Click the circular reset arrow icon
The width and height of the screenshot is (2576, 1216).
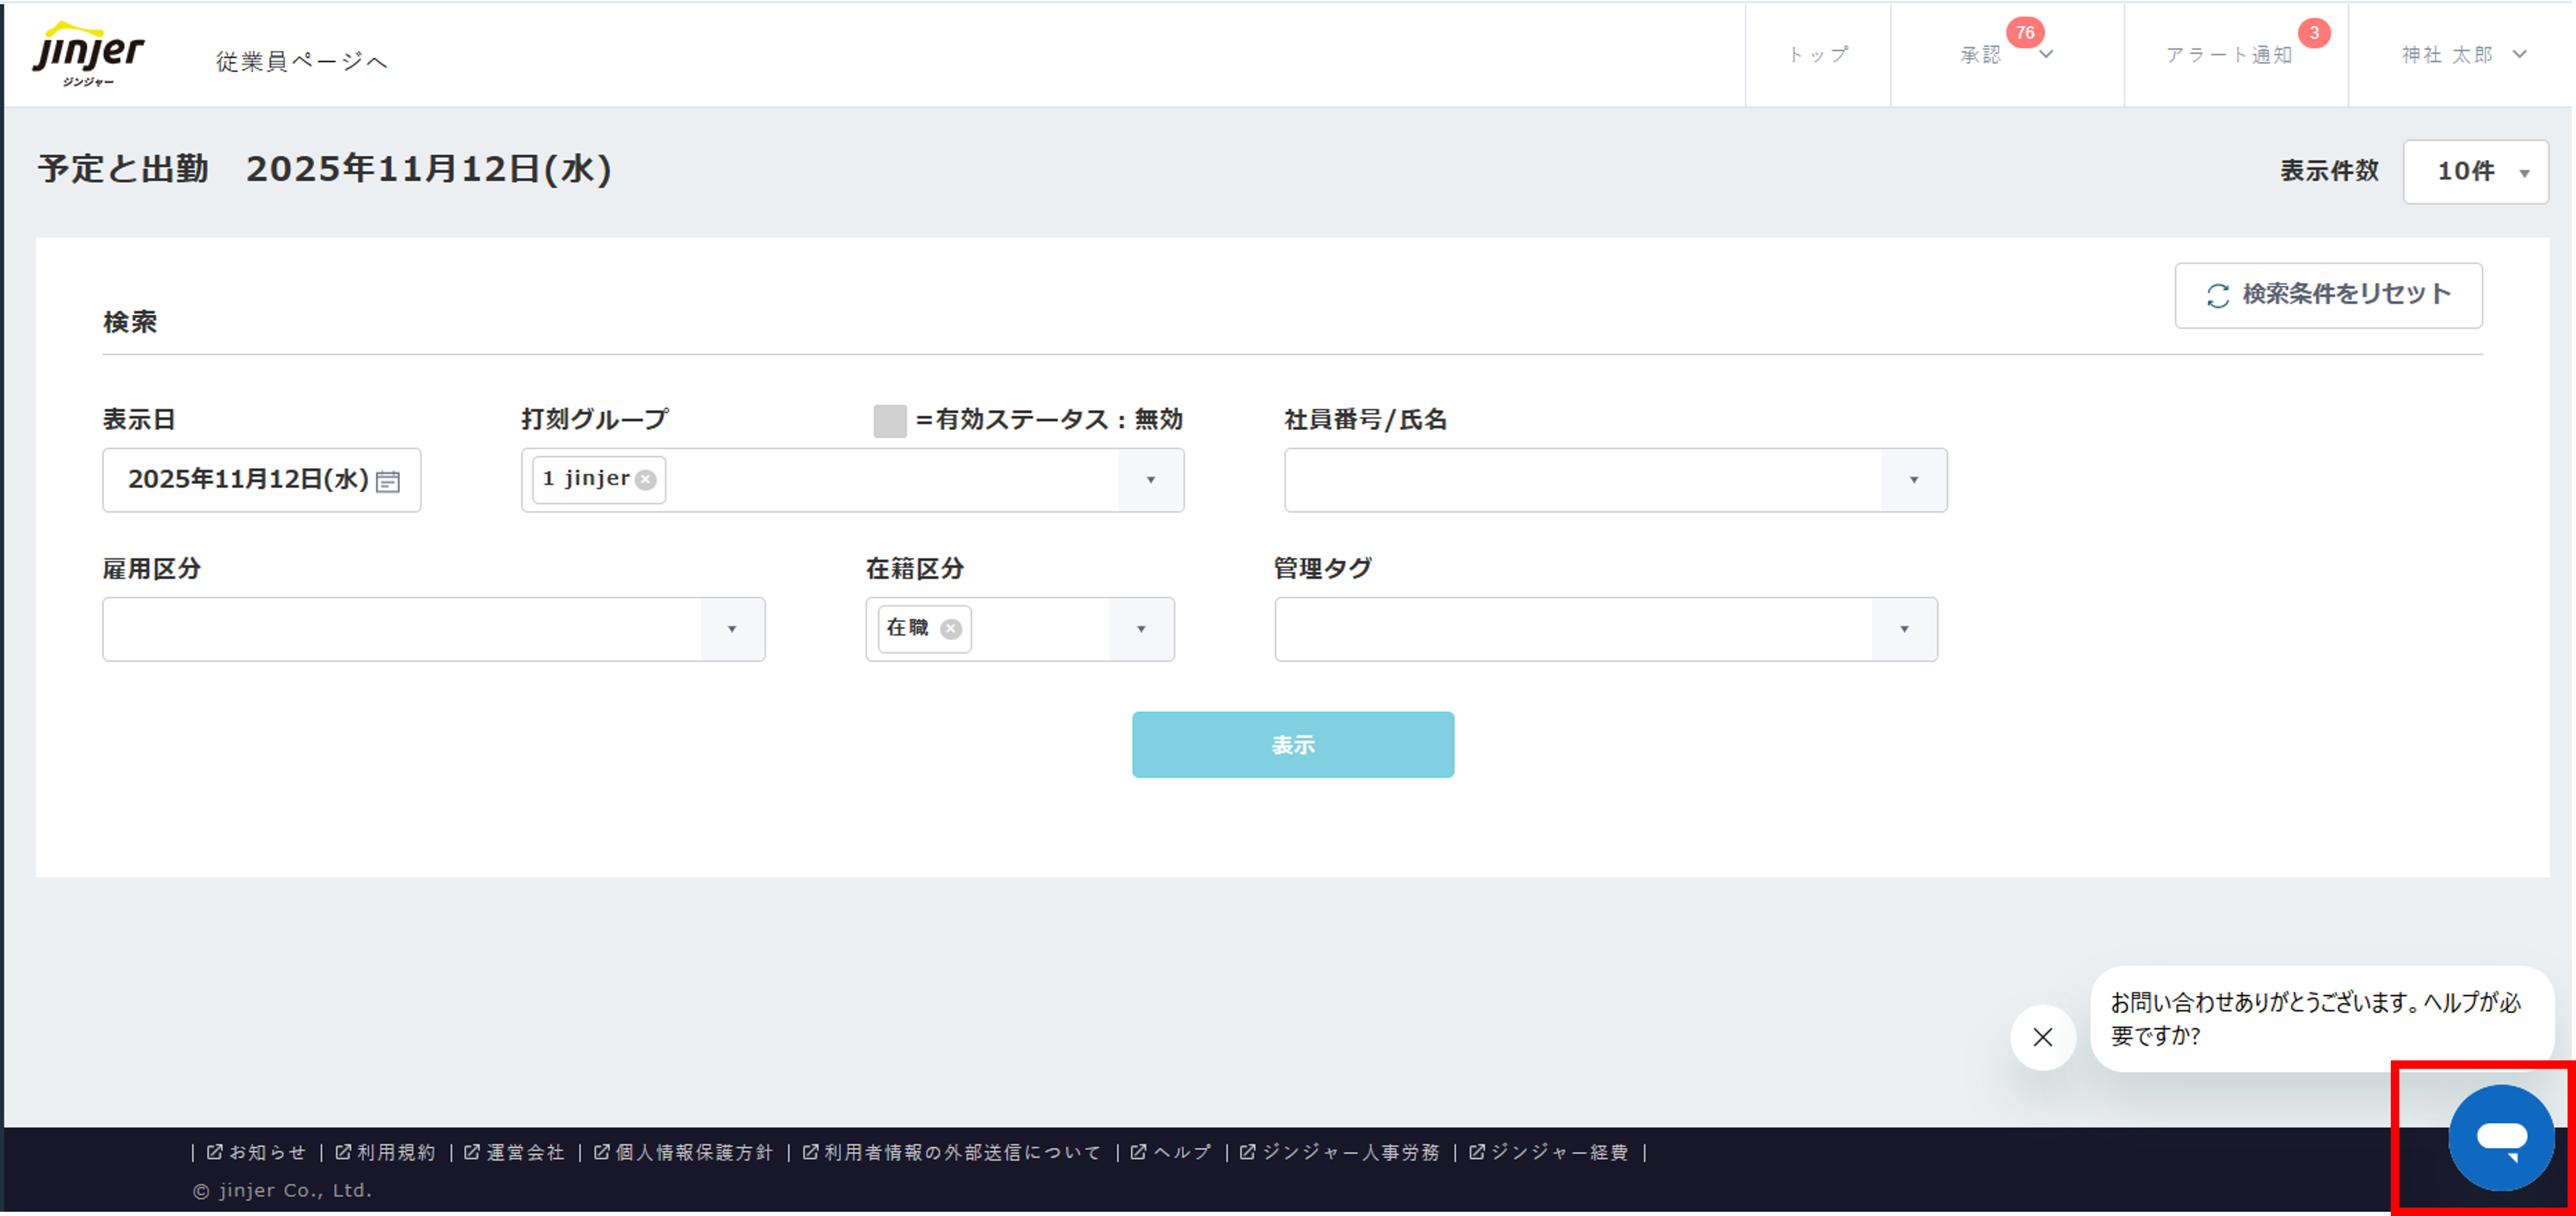tap(2218, 294)
